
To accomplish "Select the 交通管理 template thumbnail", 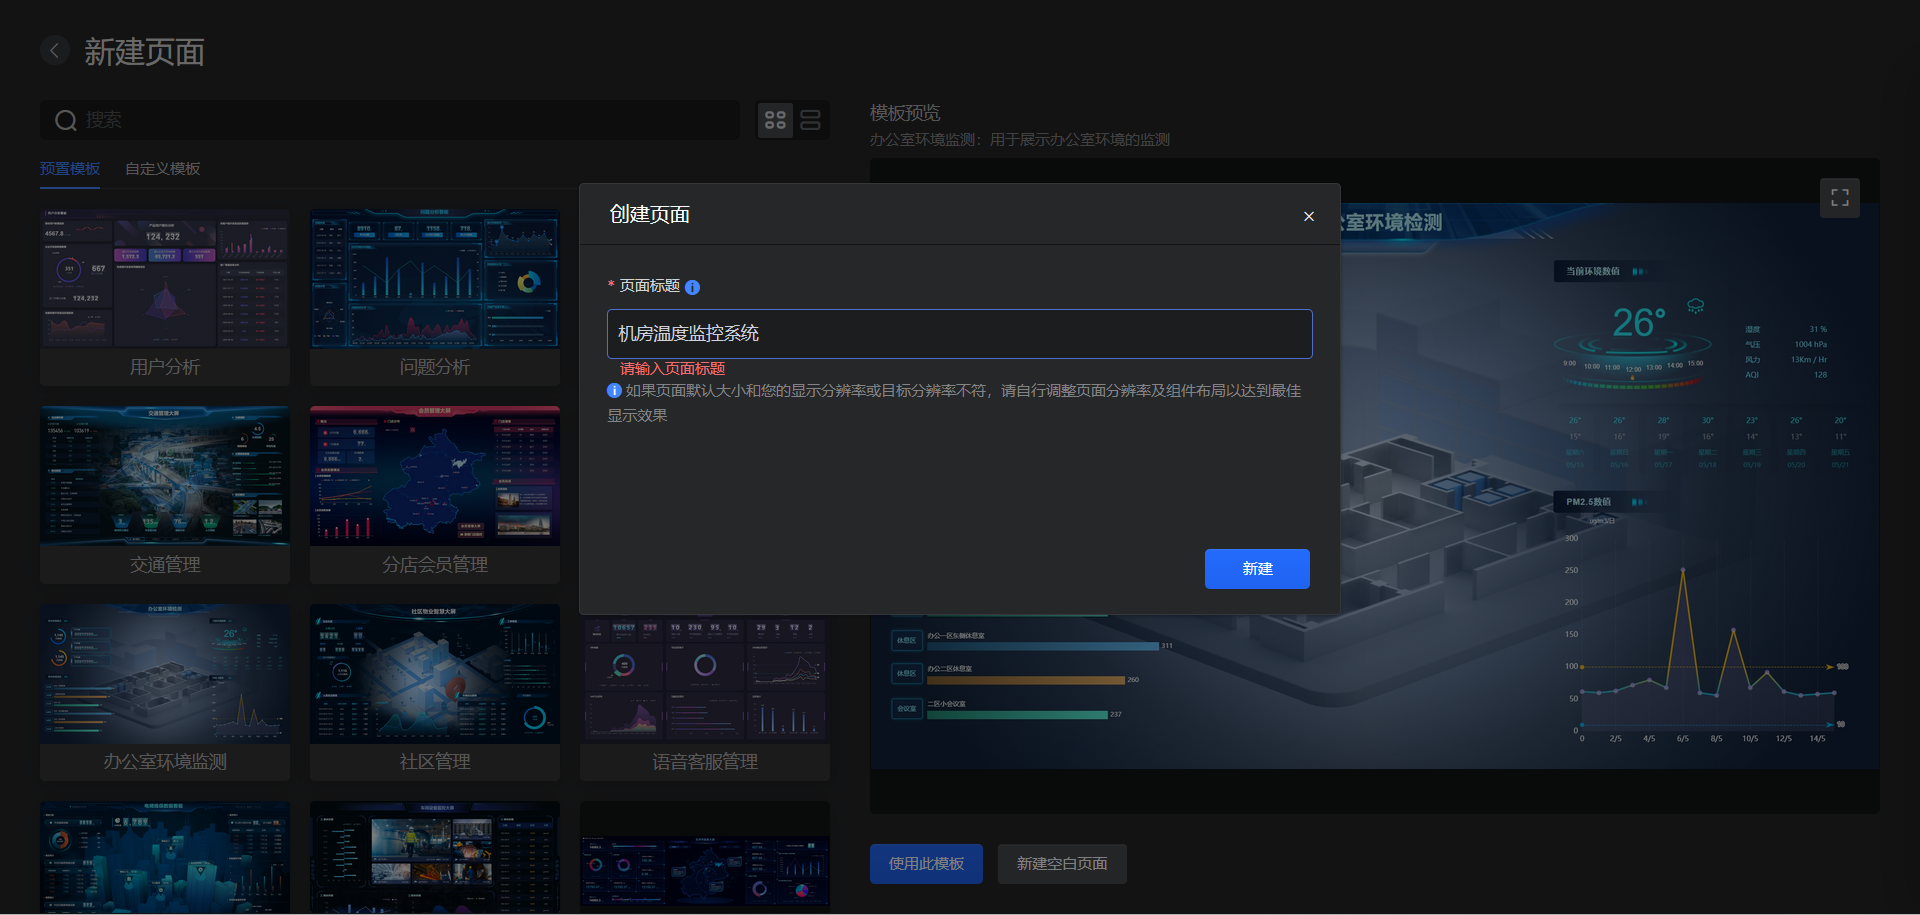I will pyautogui.click(x=164, y=476).
